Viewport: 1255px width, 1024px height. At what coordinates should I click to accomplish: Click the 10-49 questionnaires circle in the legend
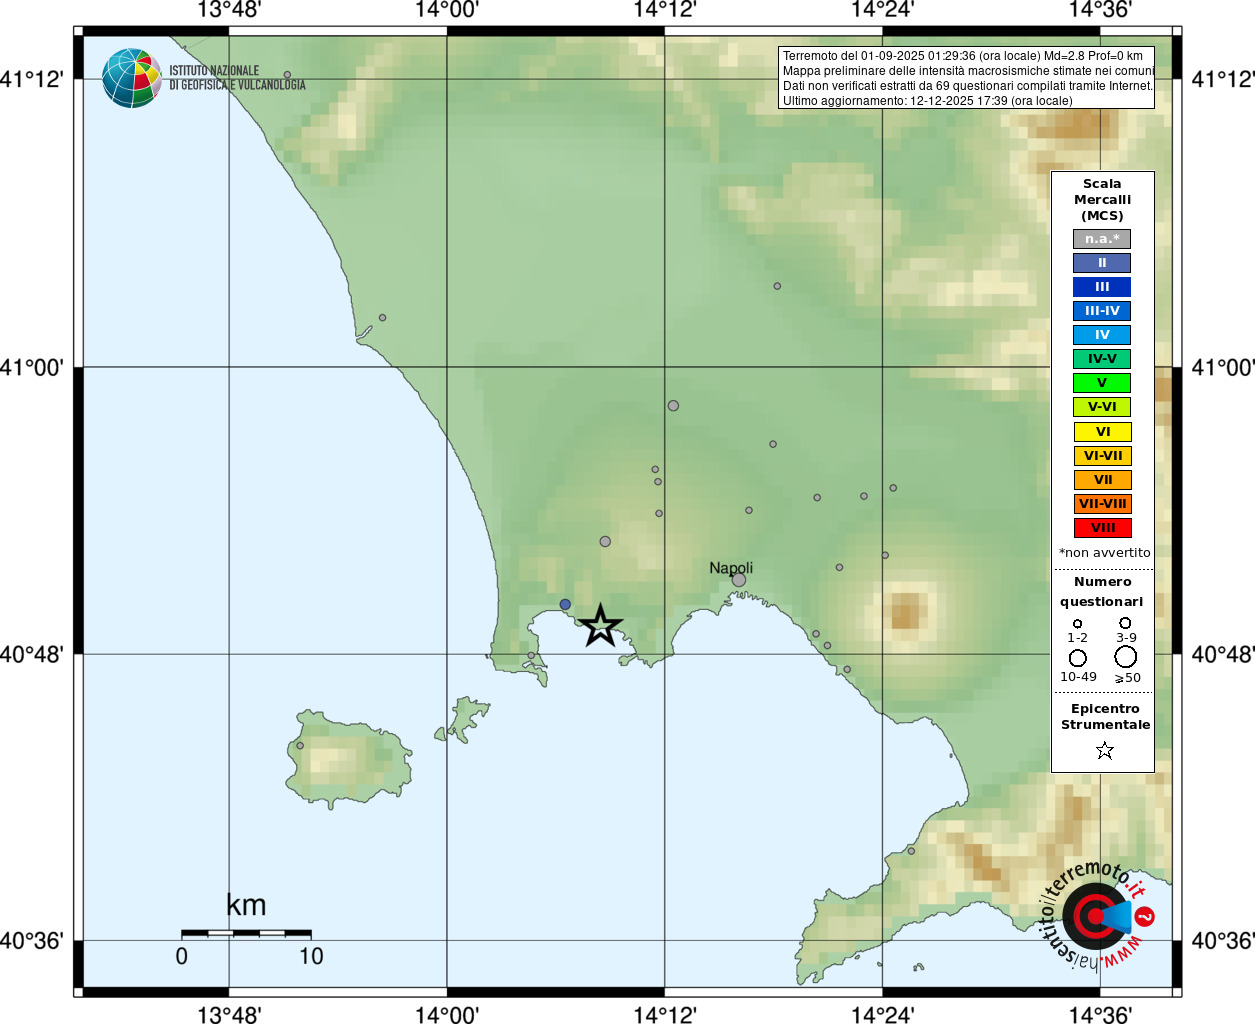click(x=1078, y=658)
